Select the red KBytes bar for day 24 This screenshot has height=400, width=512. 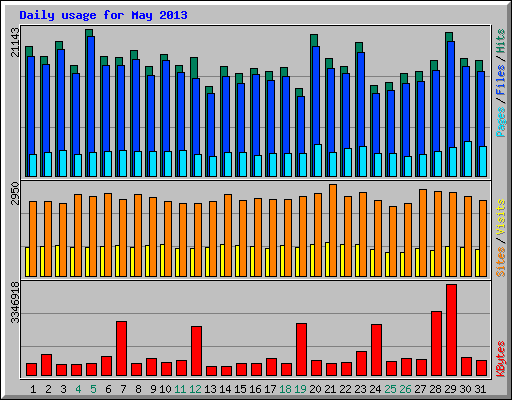point(376,350)
